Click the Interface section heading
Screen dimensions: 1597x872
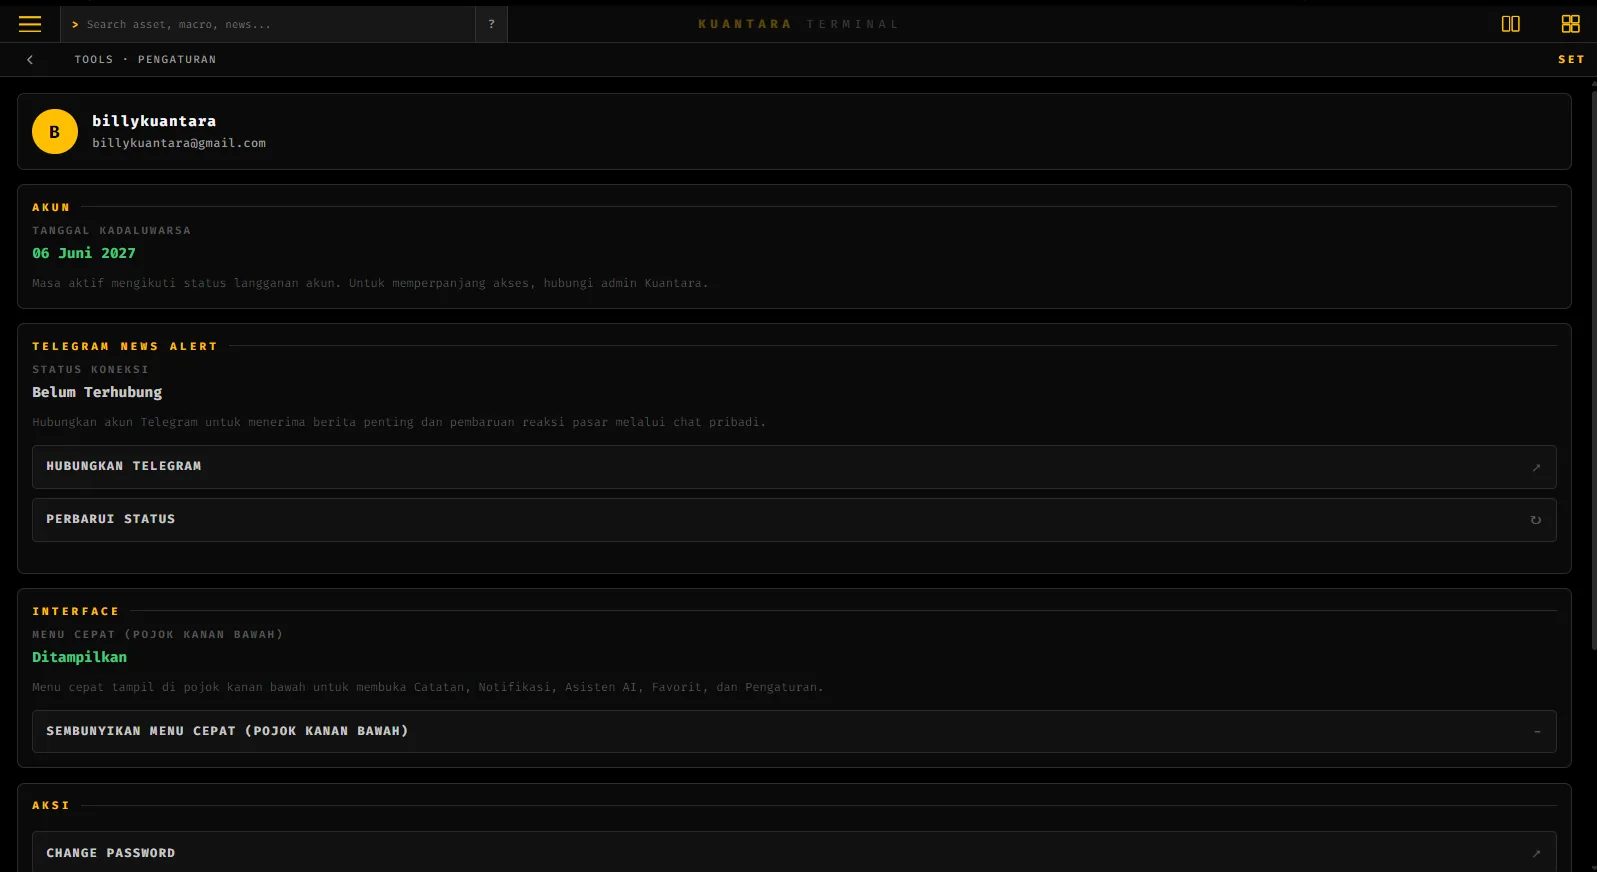(76, 612)
